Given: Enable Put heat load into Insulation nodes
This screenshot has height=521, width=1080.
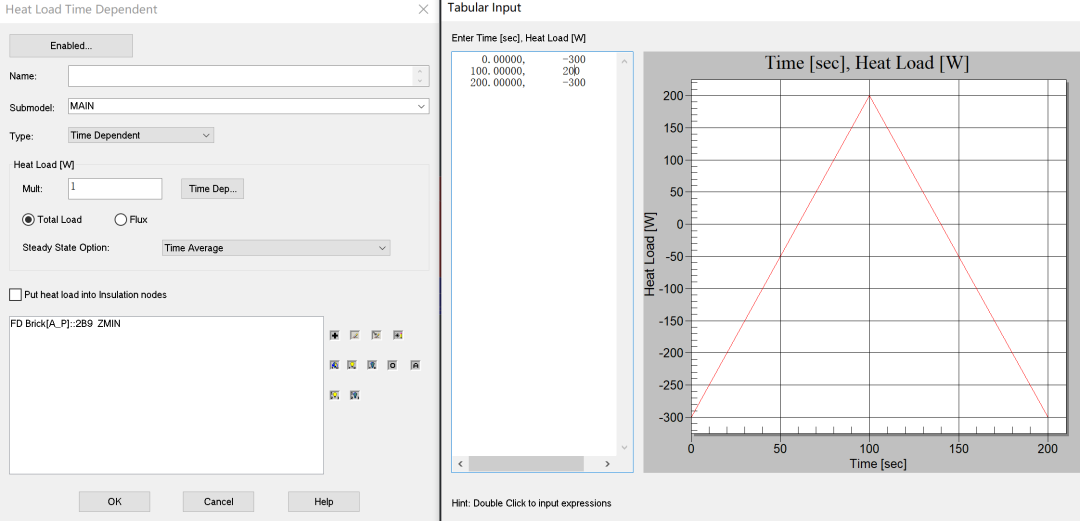Looking at the screenshot, I should pos(15,295).
